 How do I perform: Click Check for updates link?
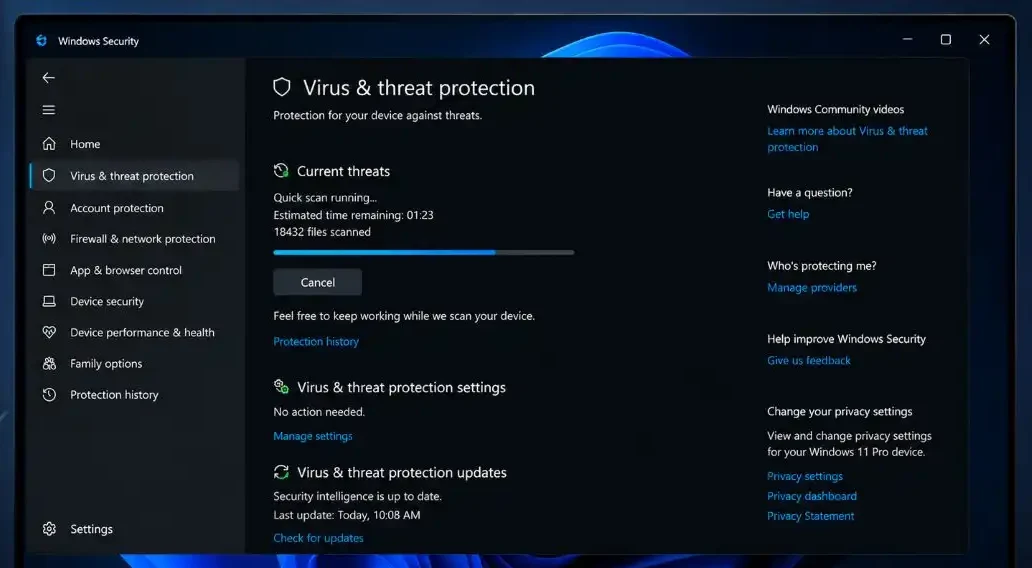(318, 538)
